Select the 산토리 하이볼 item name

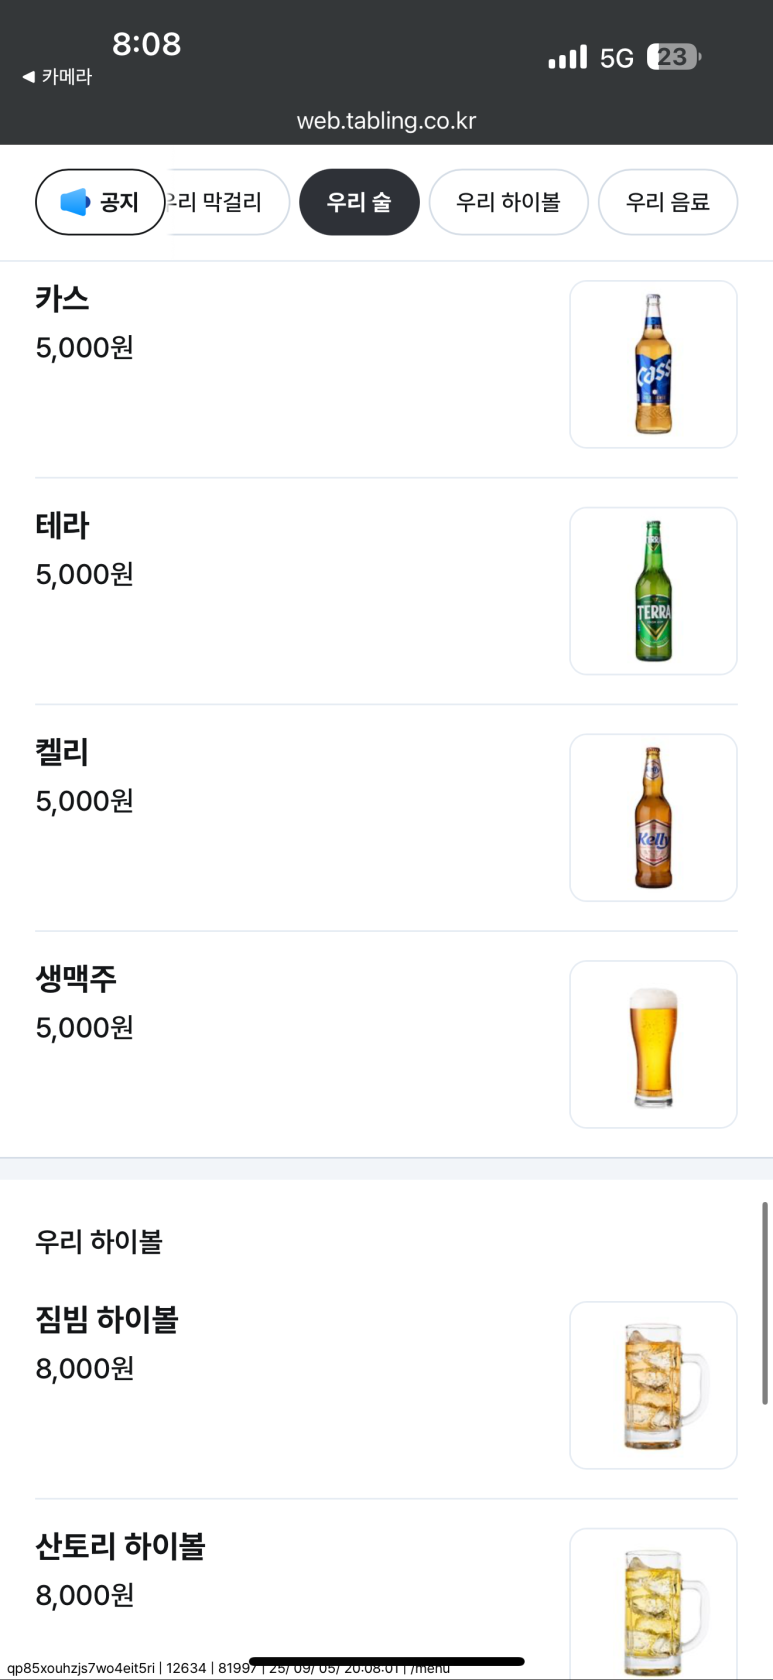click(120, 1547)
